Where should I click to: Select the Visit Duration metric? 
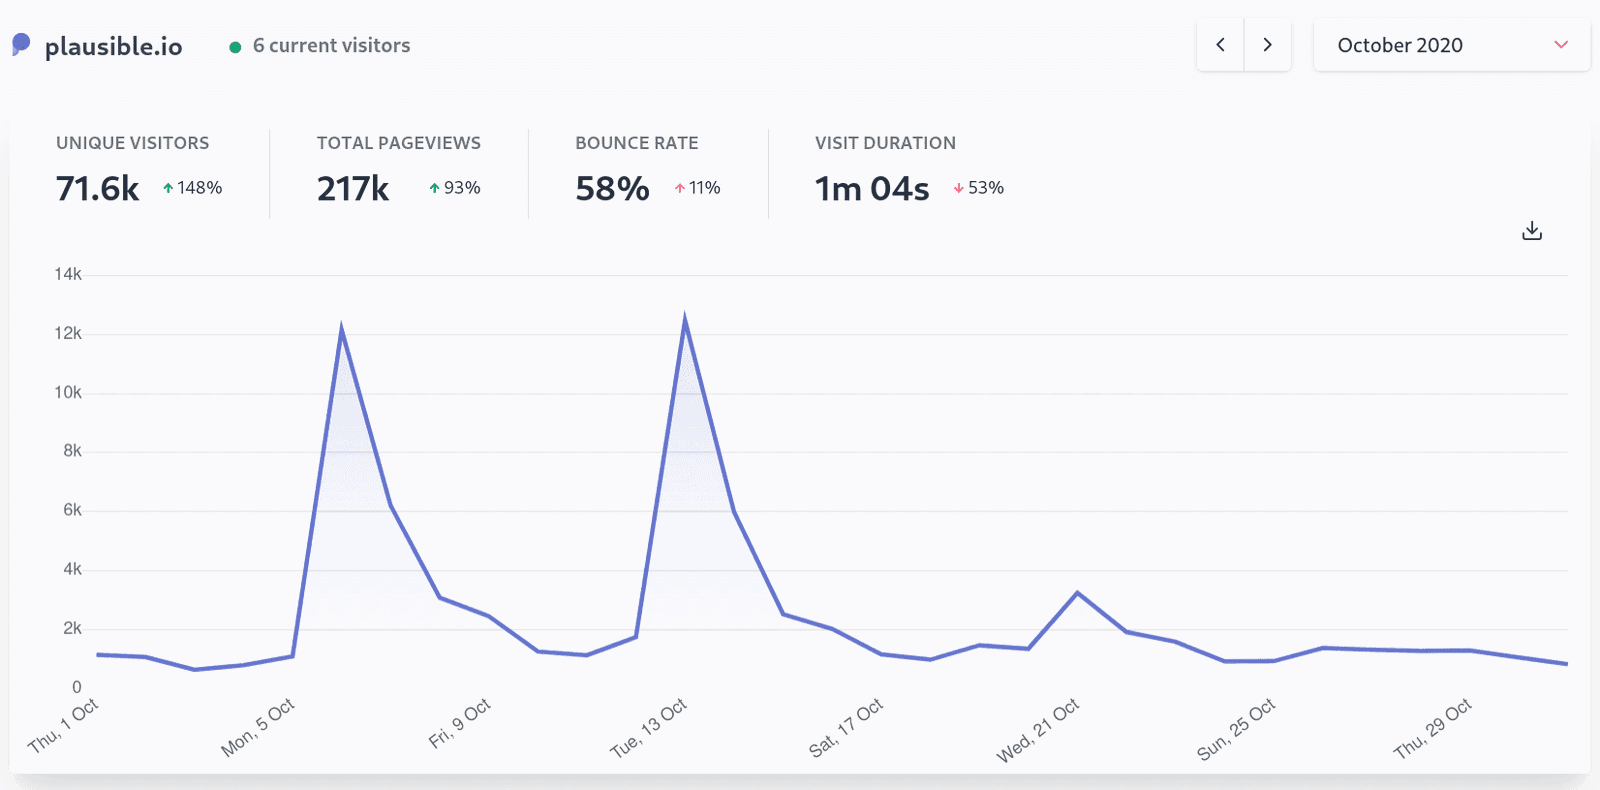[884, 143]
